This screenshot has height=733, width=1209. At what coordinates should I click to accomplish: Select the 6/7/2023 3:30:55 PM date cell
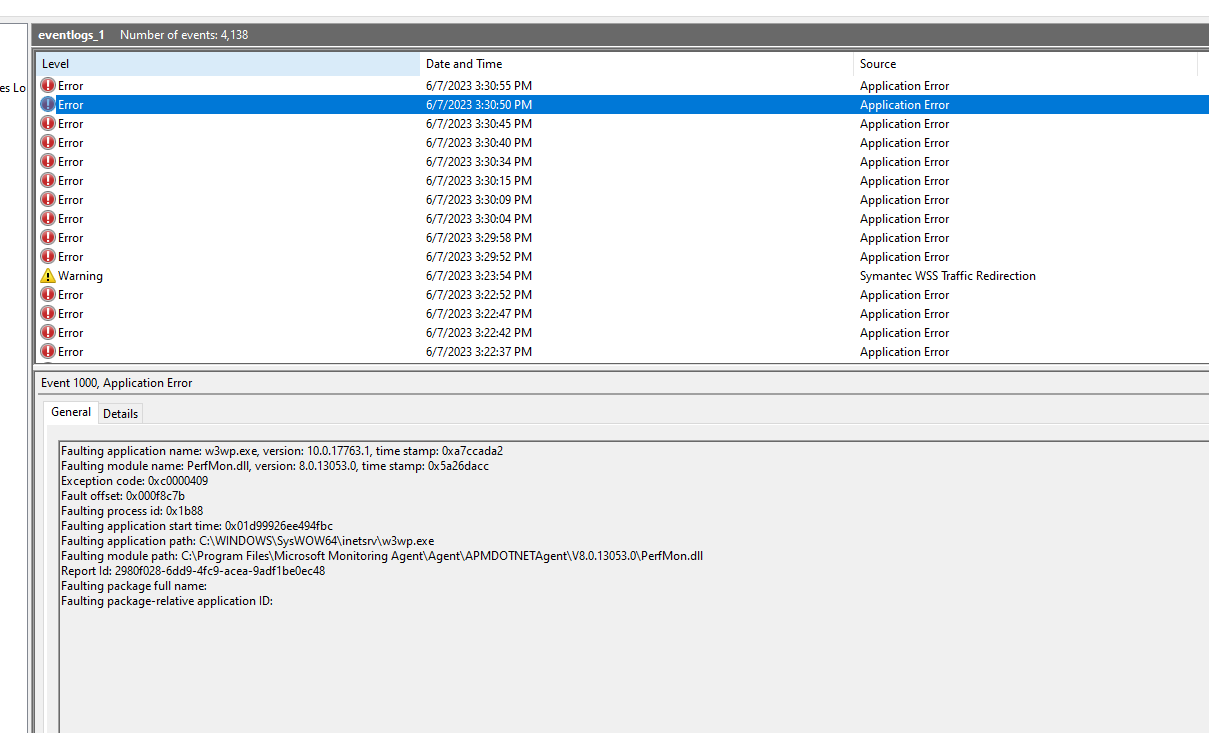point(479,86)
